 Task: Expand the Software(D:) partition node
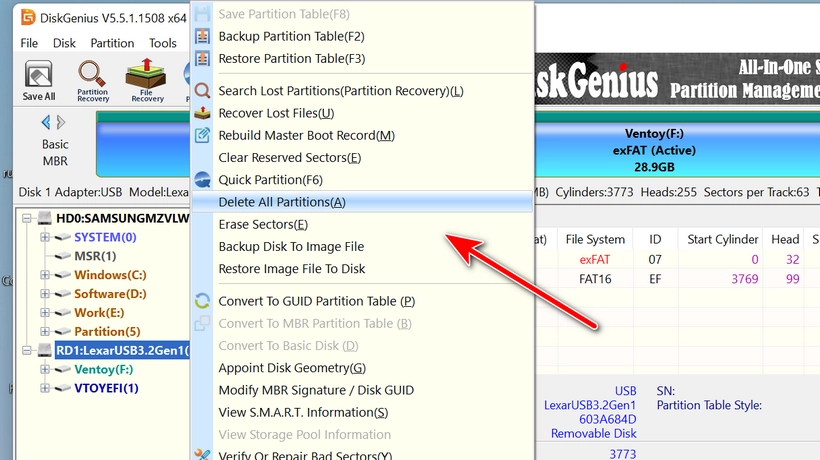tap(45, 294)
